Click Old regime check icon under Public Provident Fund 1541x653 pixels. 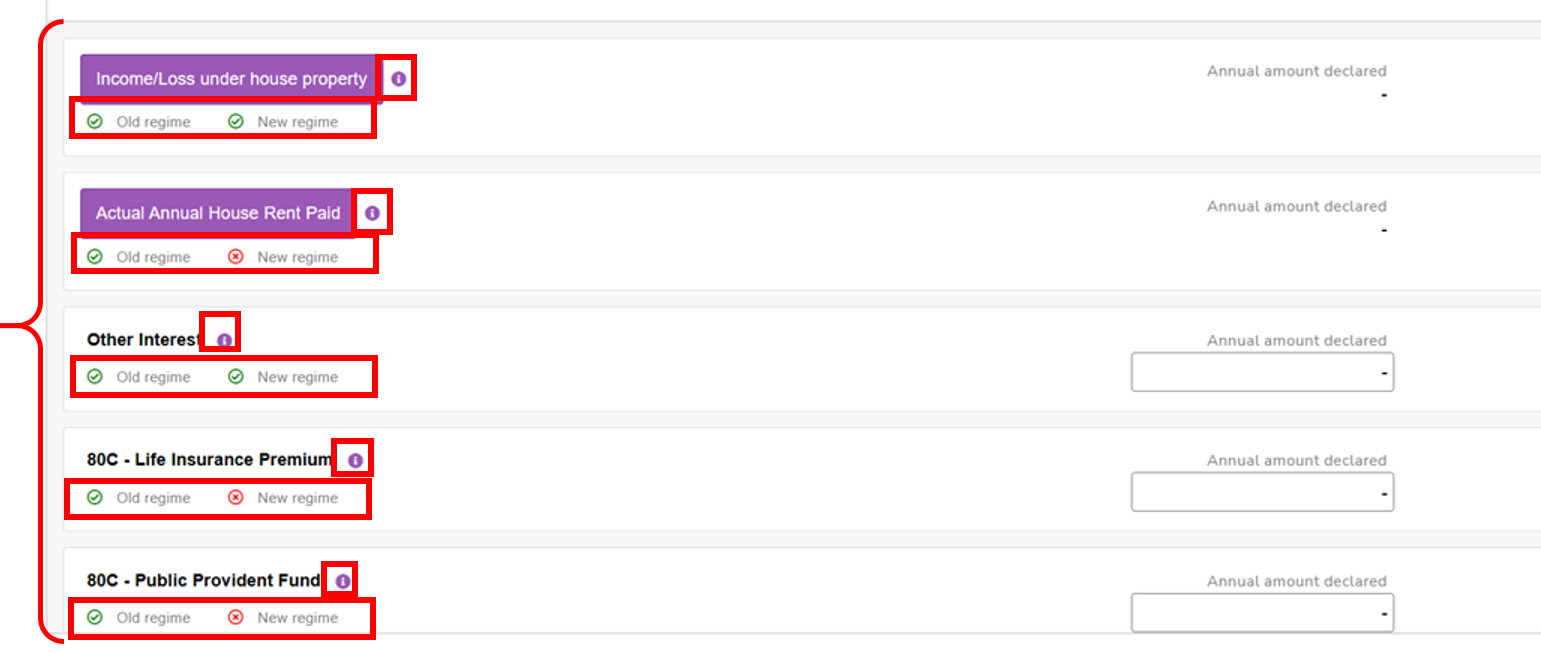95,618
